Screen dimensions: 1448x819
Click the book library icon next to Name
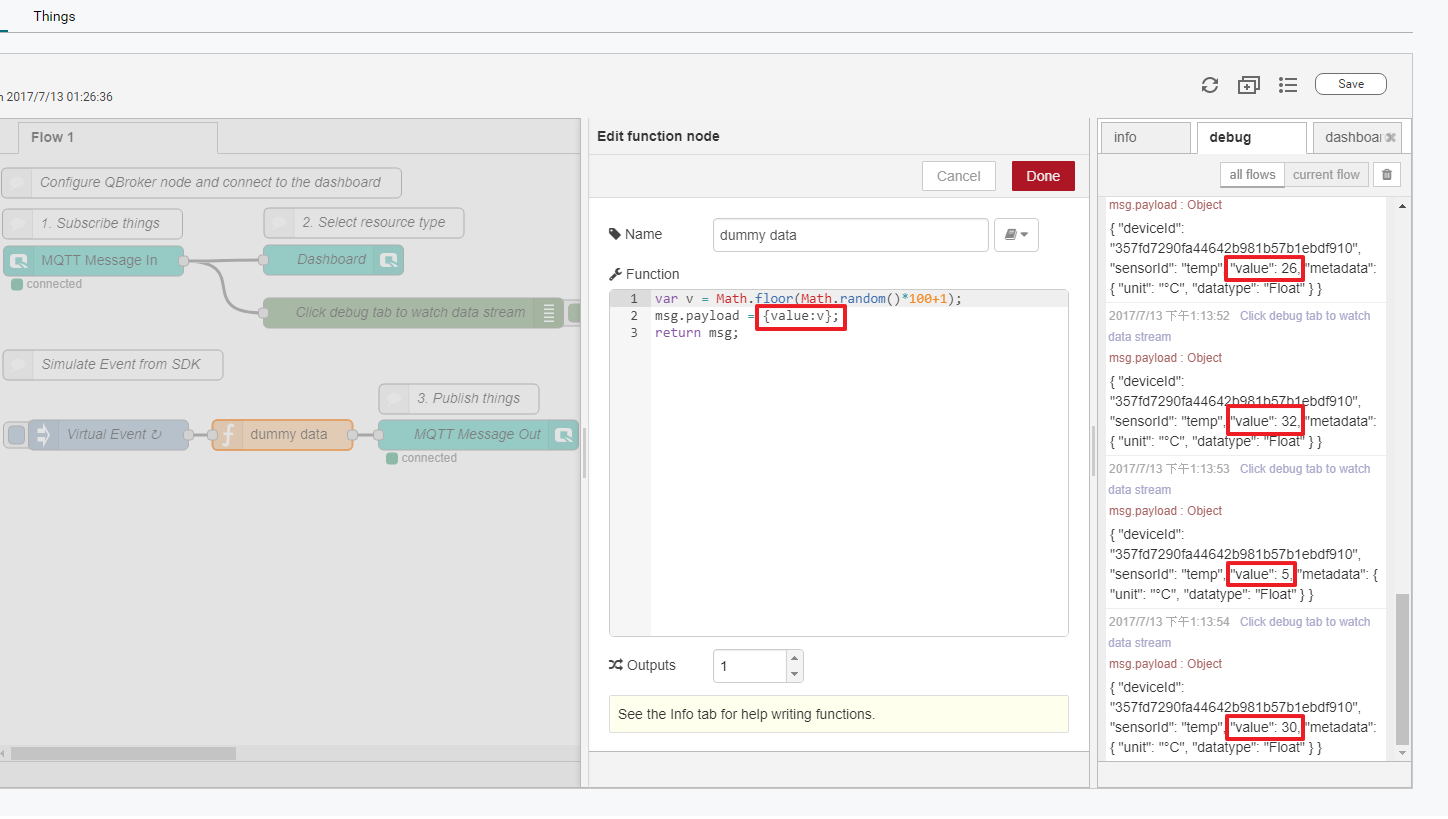(x=1016, y=235)
